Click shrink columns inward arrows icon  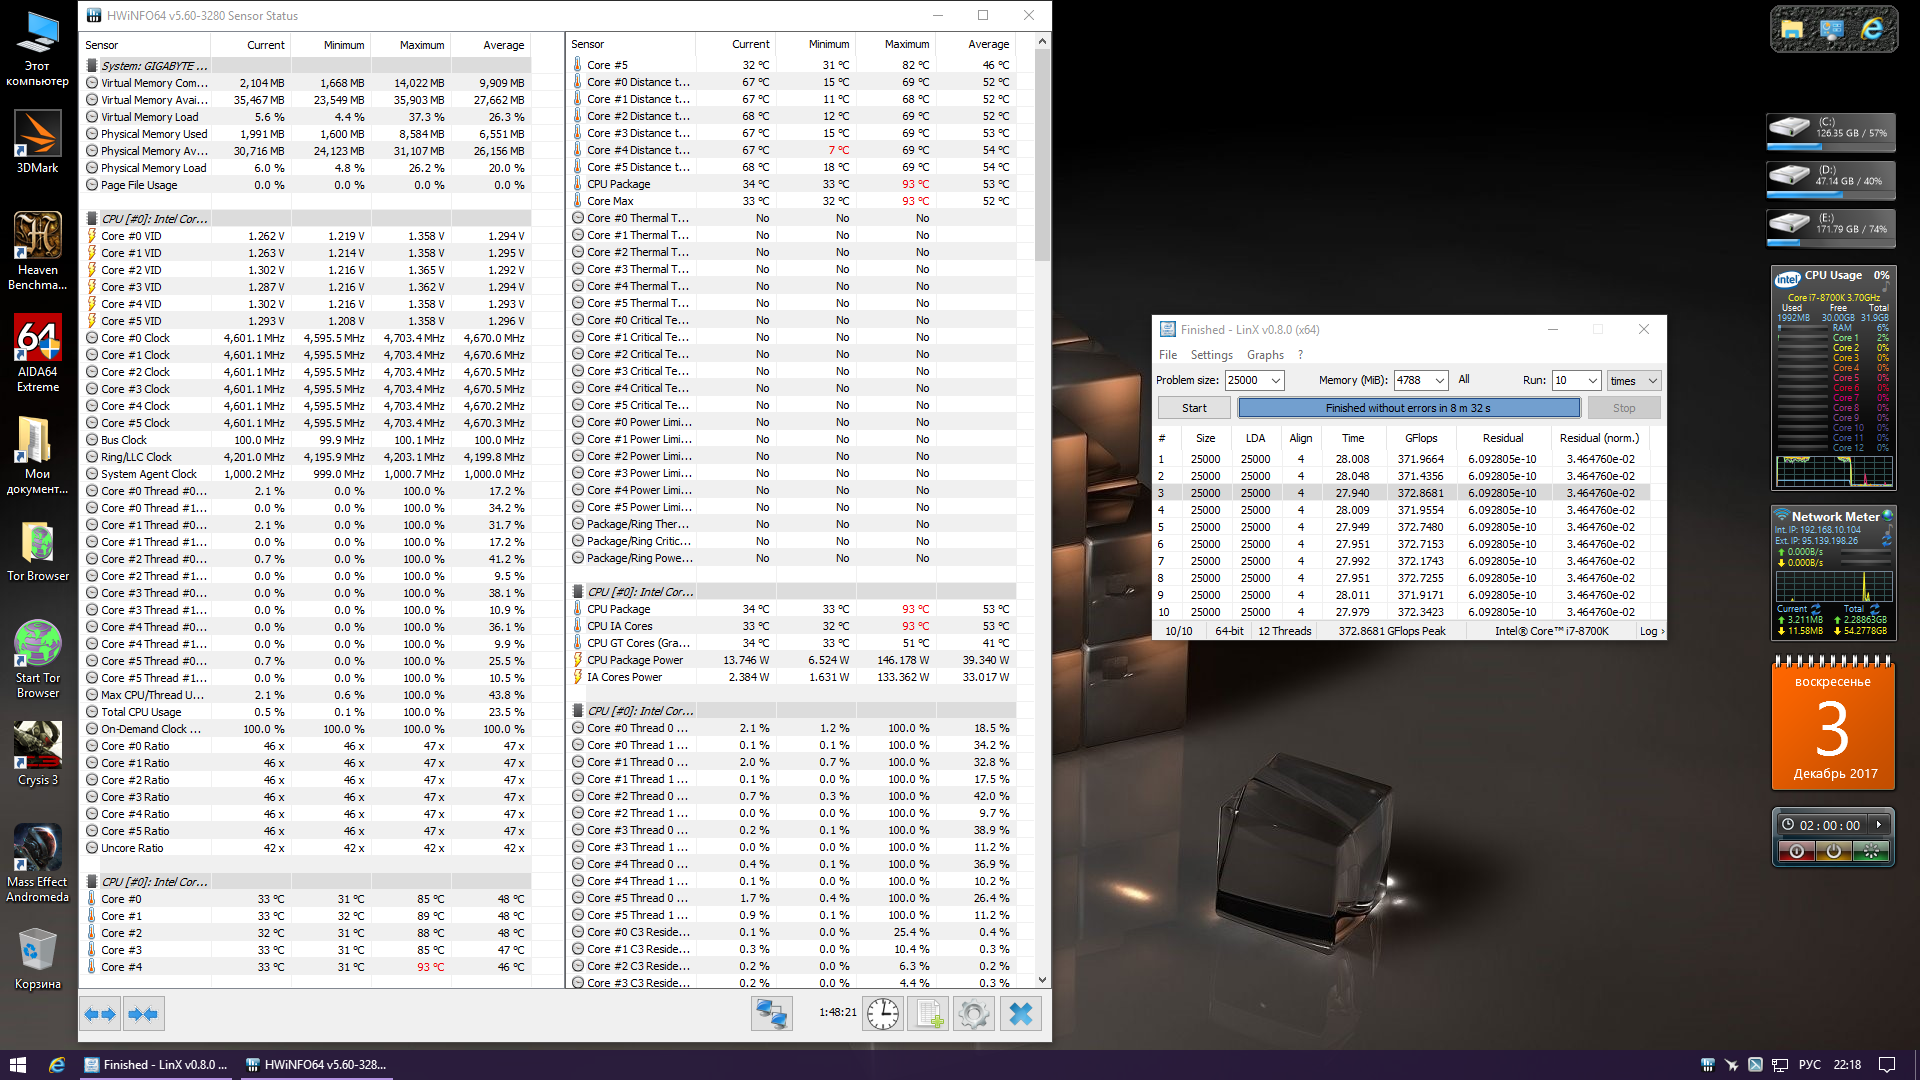143,1014
